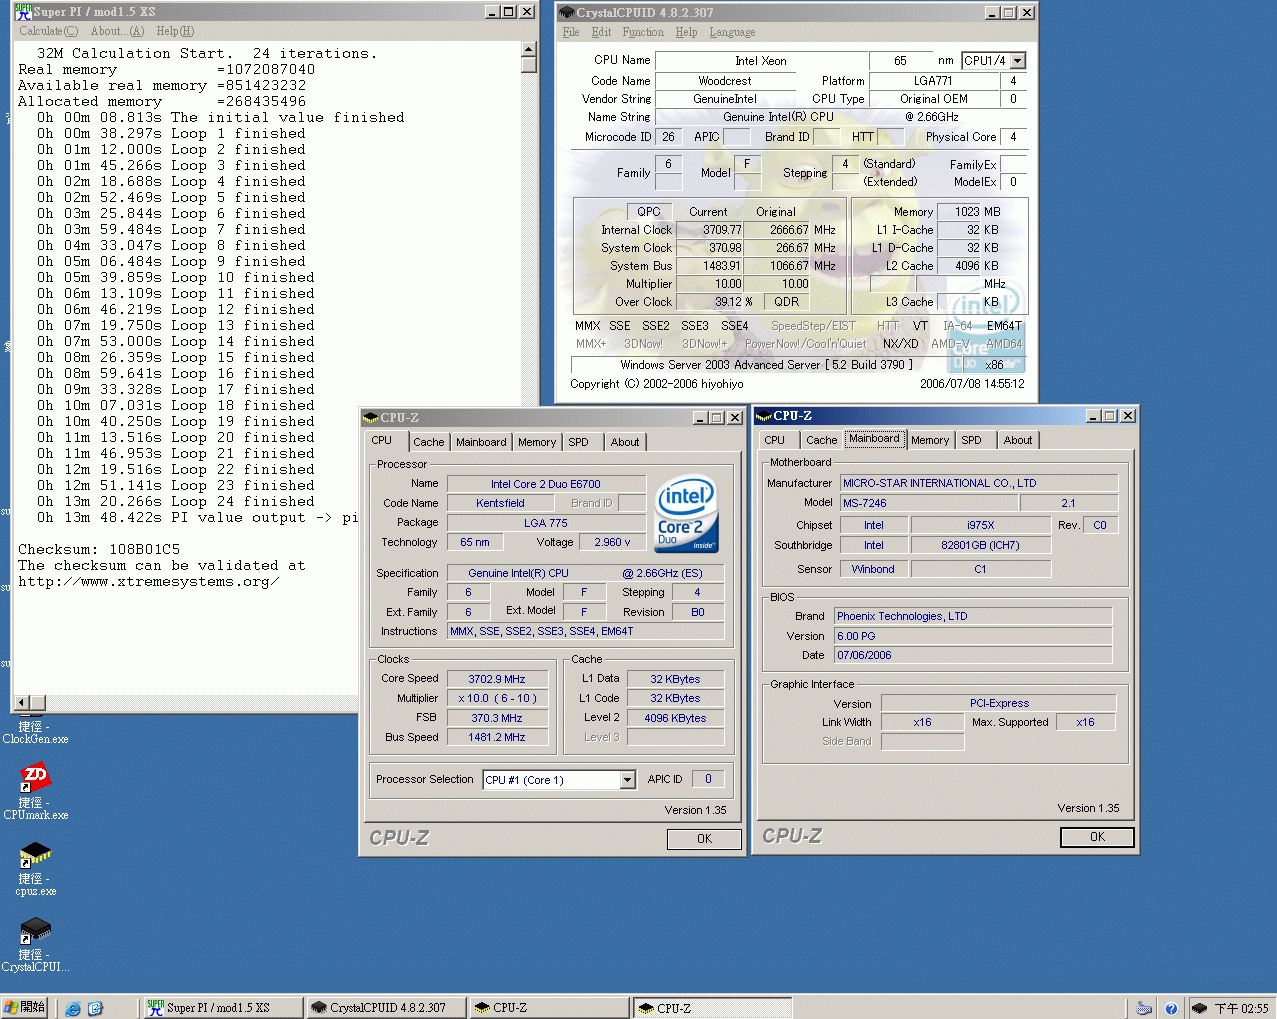Screen dimensions: 1277x1019
Task: Click the 'Woodcrest' code name in CrystalCPUID
Action: click(x=725, y=81)
